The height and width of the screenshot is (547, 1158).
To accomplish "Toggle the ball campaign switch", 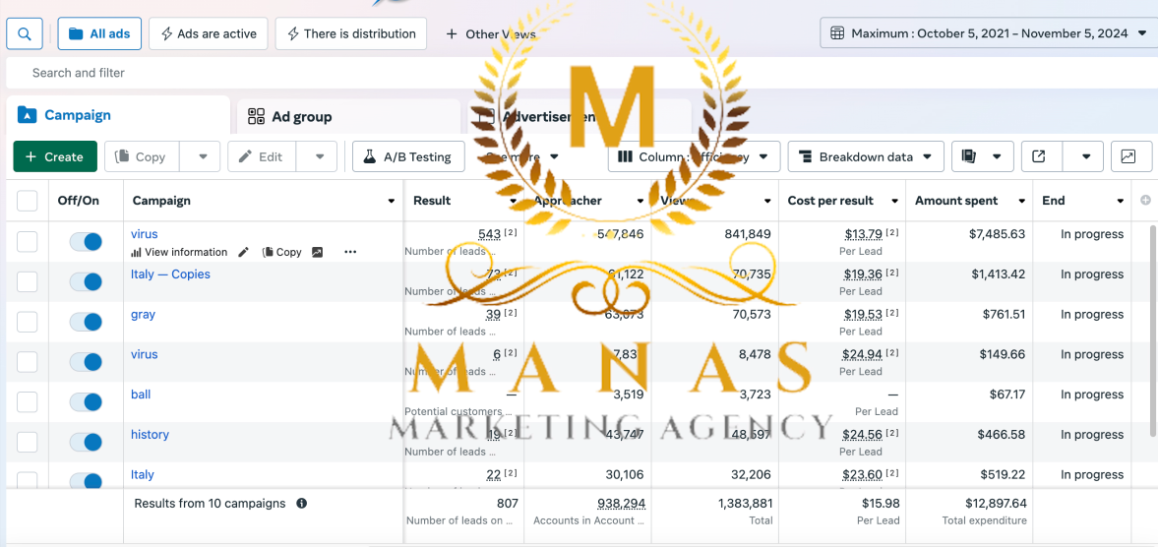I will point(86,402).
